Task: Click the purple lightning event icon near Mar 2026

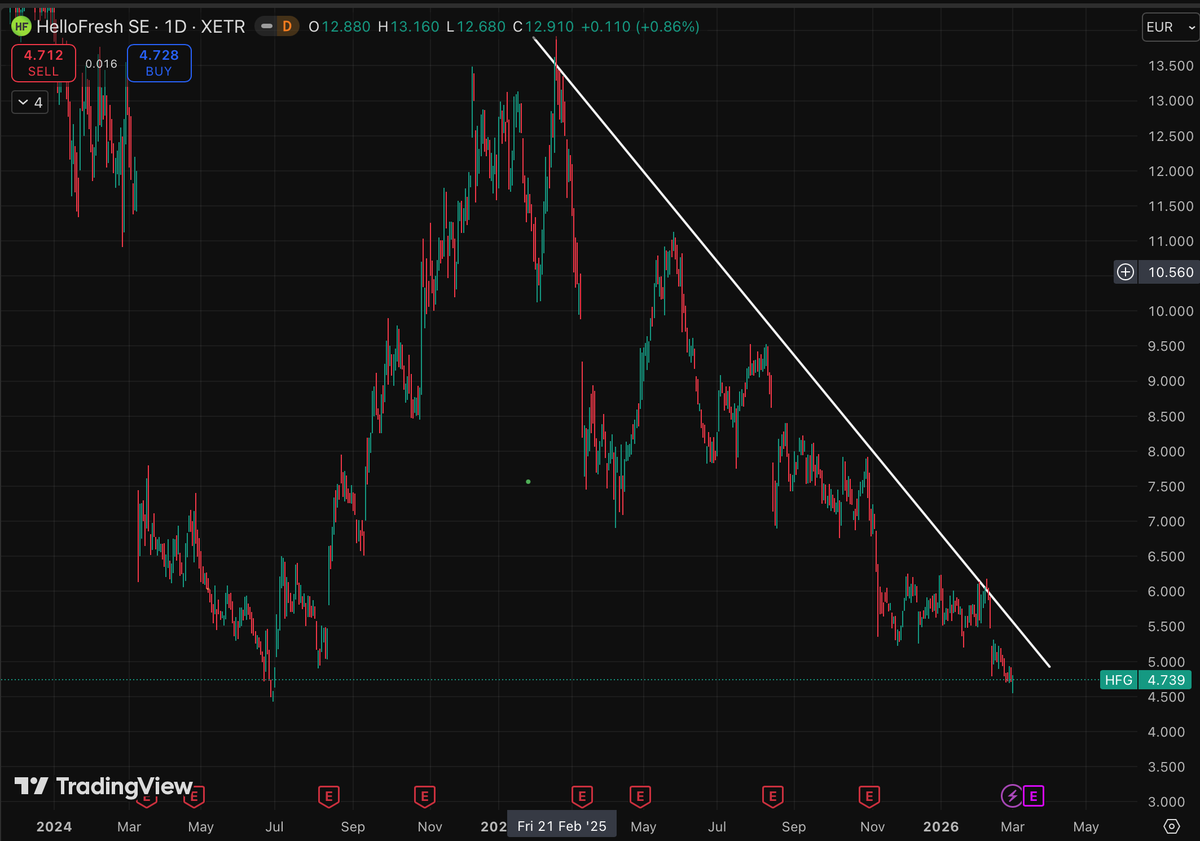Action: click(x=1012, y=796)
